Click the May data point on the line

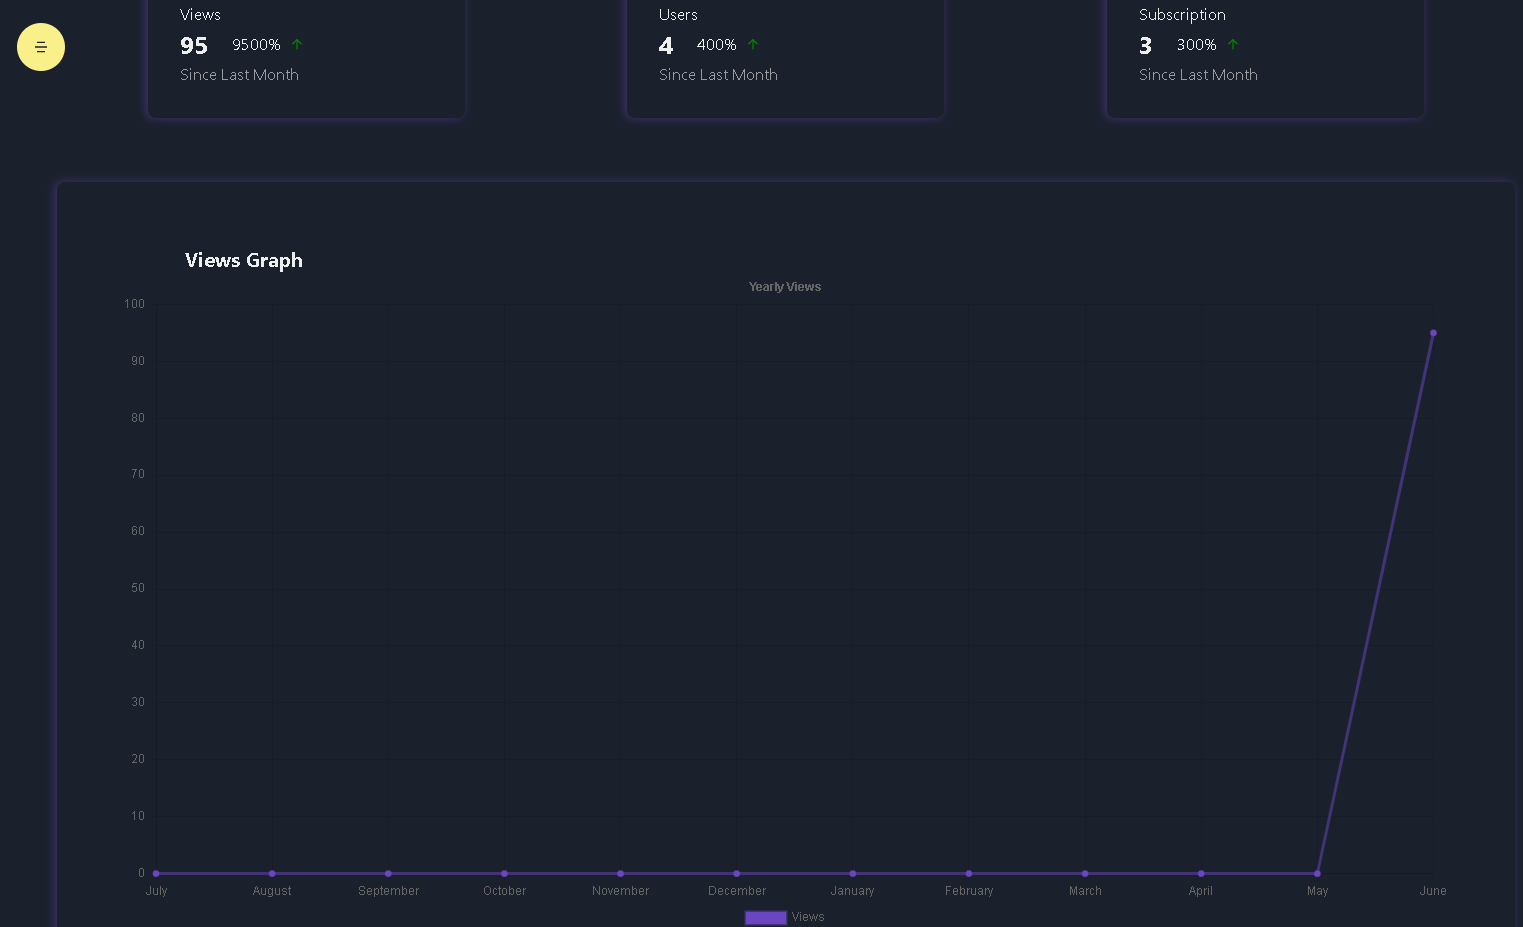[1317, 873]
